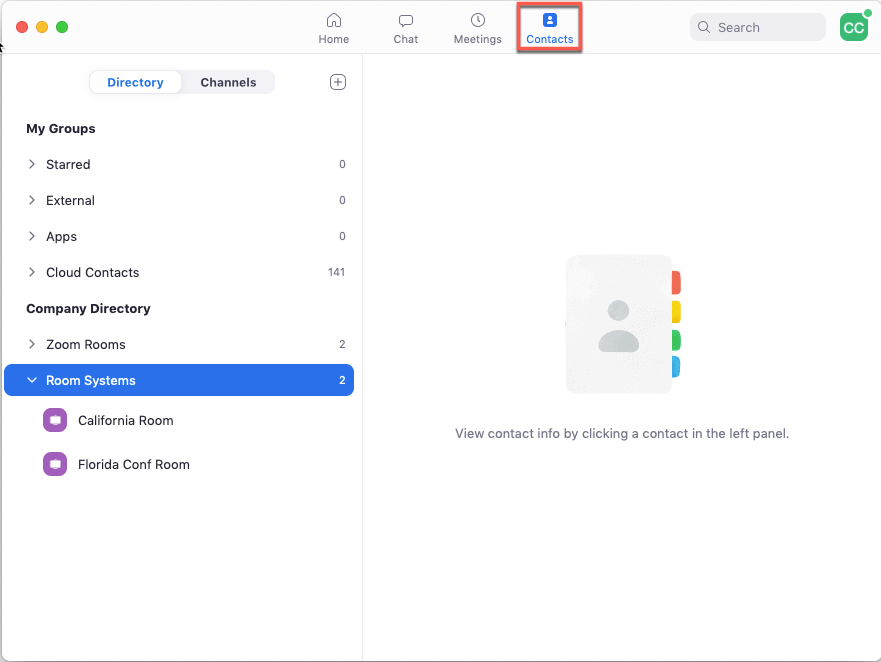Click the California Room purple room icon
Viewport: 881px width, 662px height.
tap(55, 420)
